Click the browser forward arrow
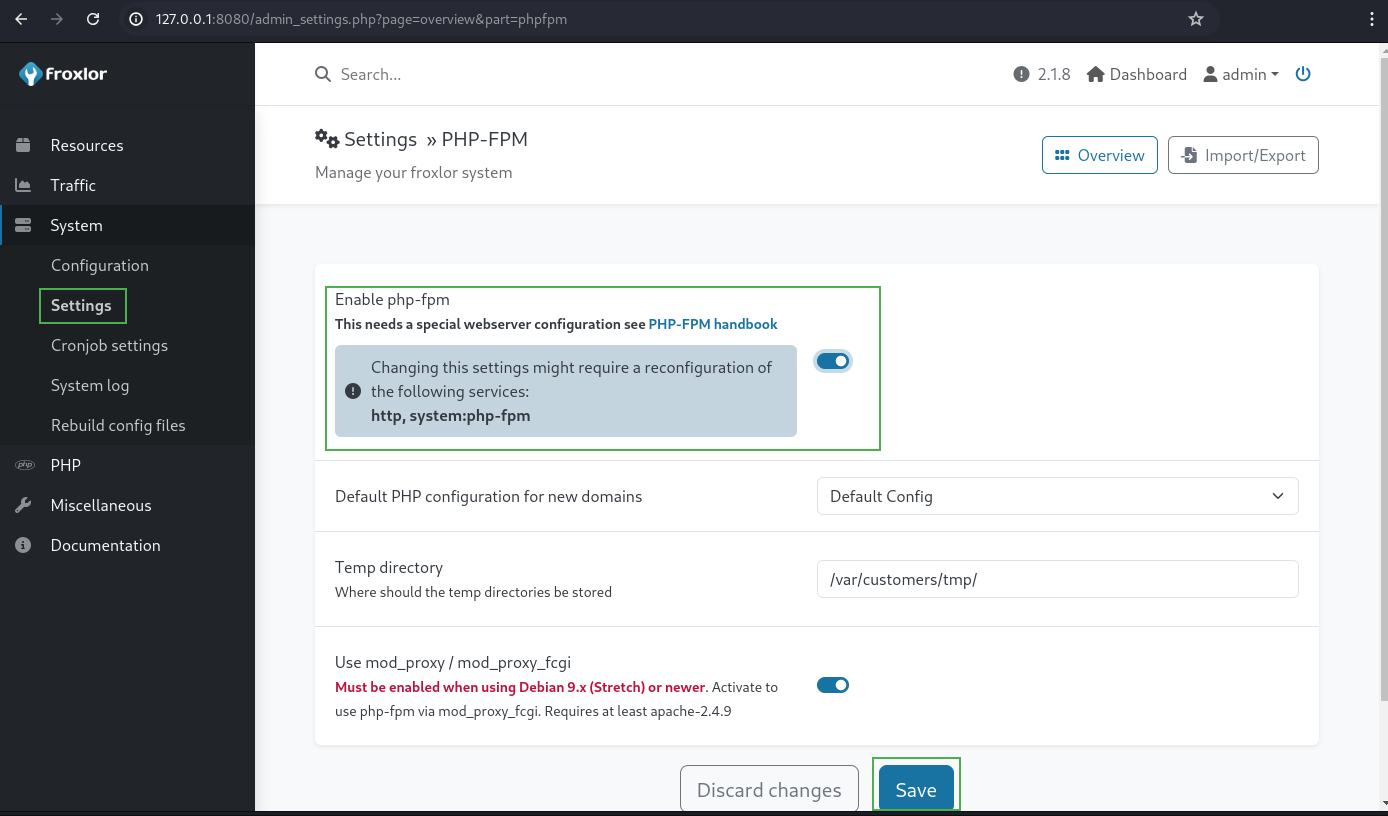1388x816 pixels. coord(57,19)
